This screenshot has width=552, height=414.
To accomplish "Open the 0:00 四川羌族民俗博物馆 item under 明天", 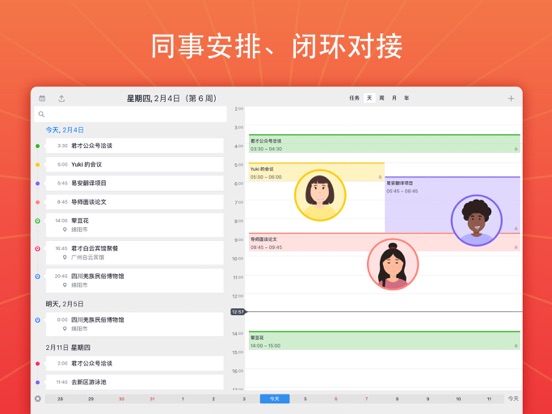I will [134, 324].
